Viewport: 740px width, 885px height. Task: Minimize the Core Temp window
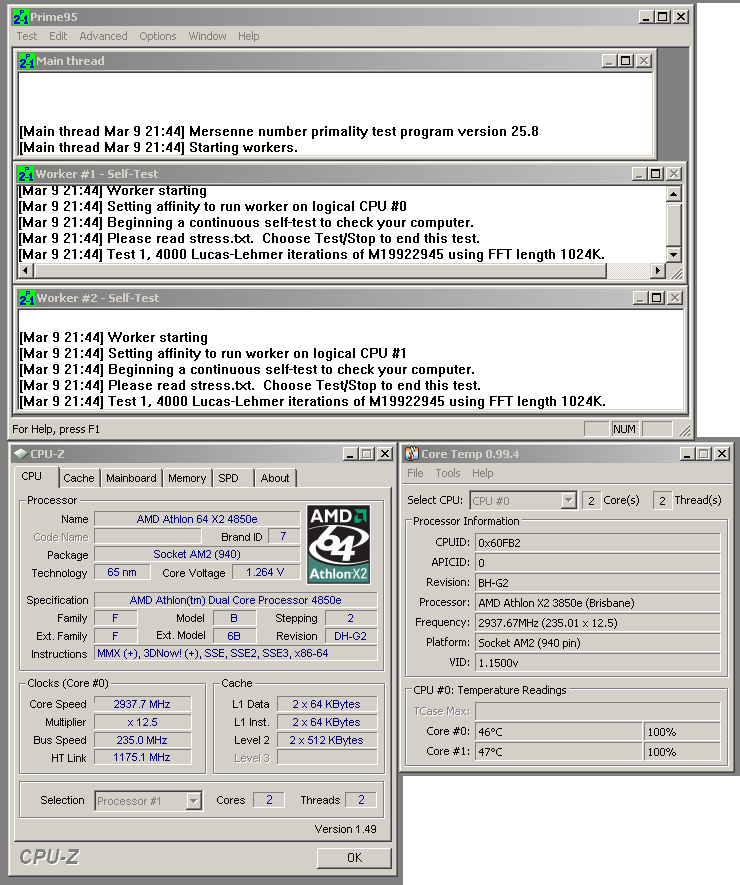click(x=687, y=454)
